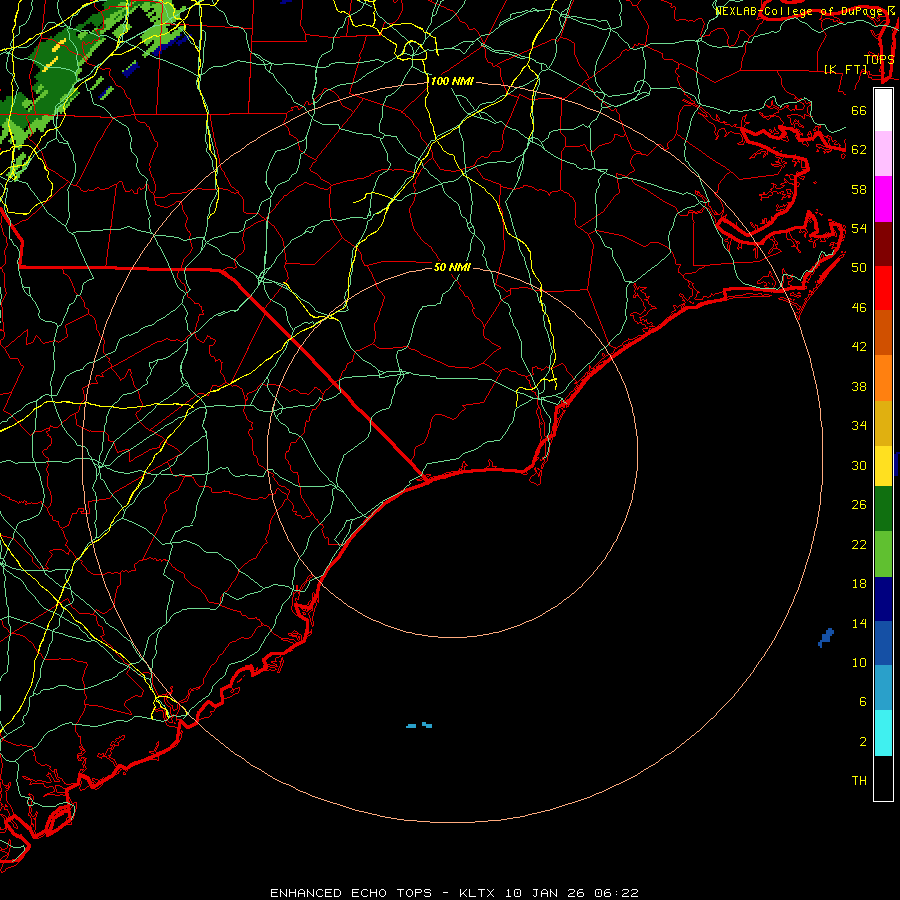Click the KLTX station identifier
This screenshot has width=900, height=900.
pyautogui.click(x=478, y=893)
